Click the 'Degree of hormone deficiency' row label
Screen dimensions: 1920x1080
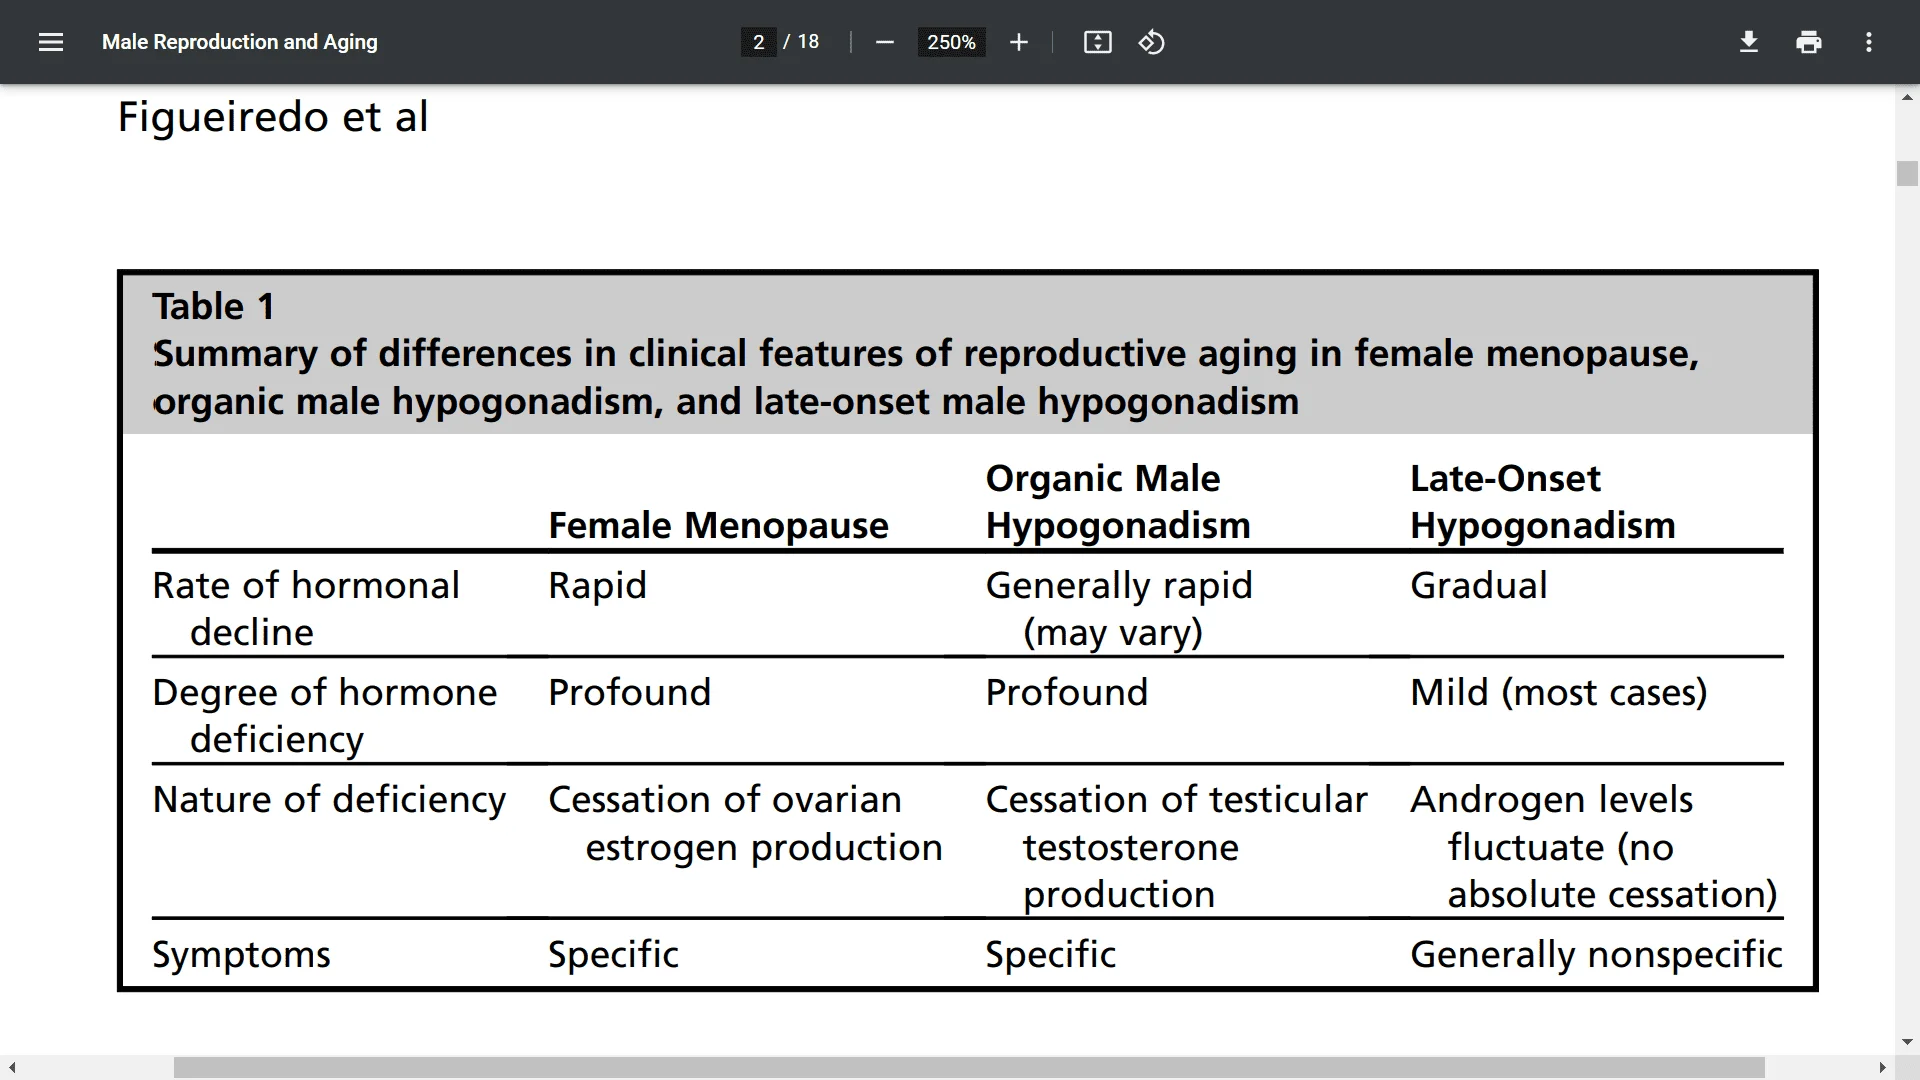click(324, 715)
